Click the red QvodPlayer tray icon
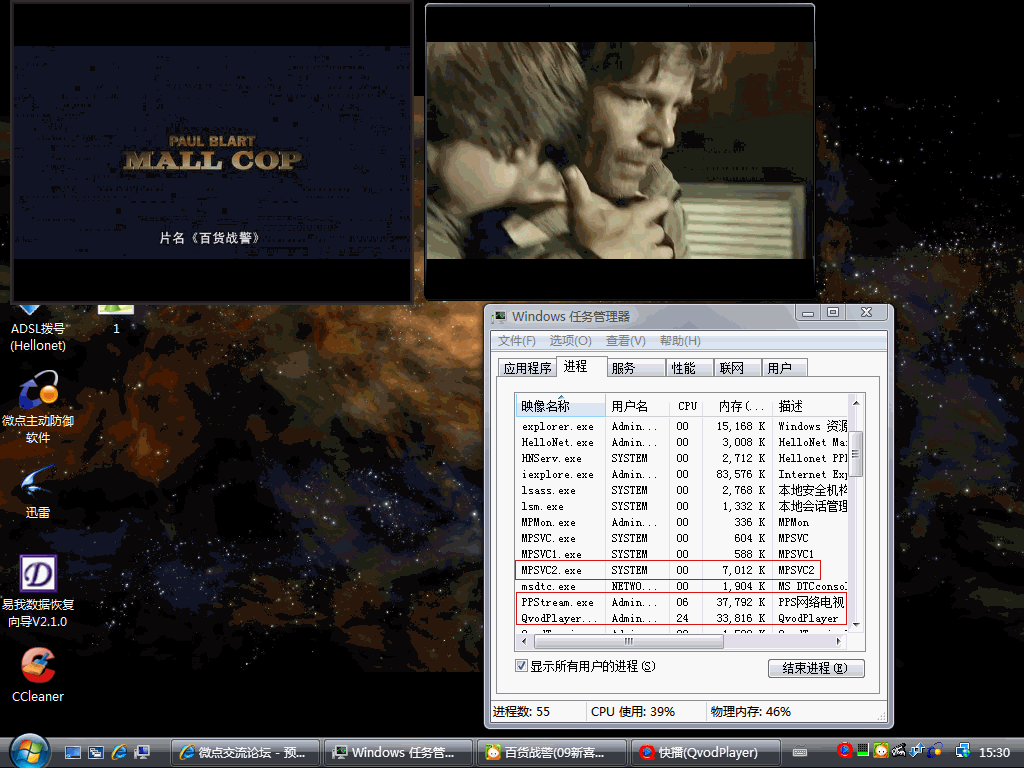Image resolution: width=1024 pixels, height=768 pixels. [844, 750]
